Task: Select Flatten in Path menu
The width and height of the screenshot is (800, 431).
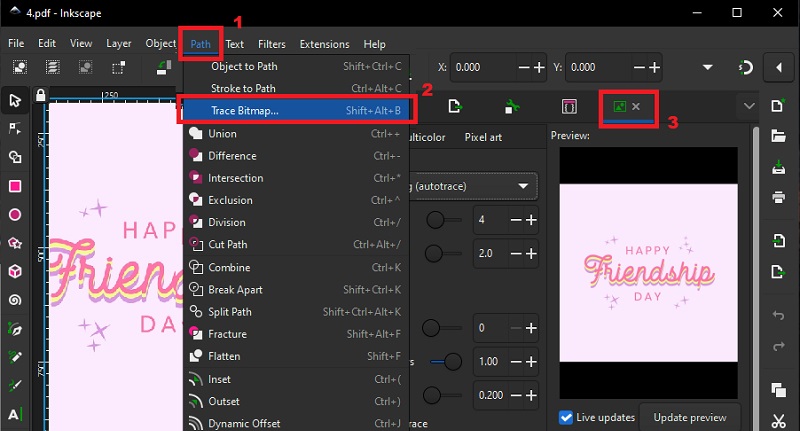Action: point(296,356)
